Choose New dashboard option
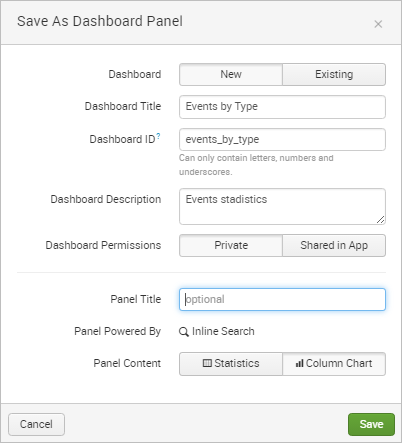 tap(231, 74)
